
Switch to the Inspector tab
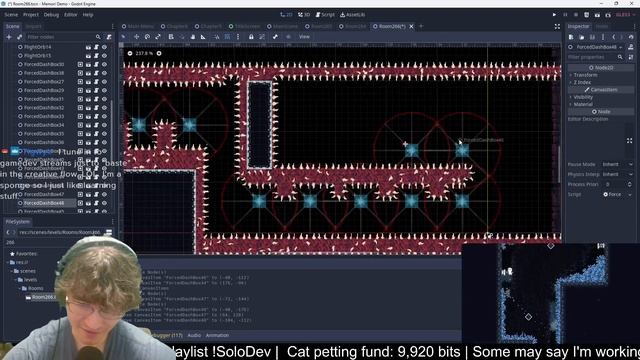[579, 27]
